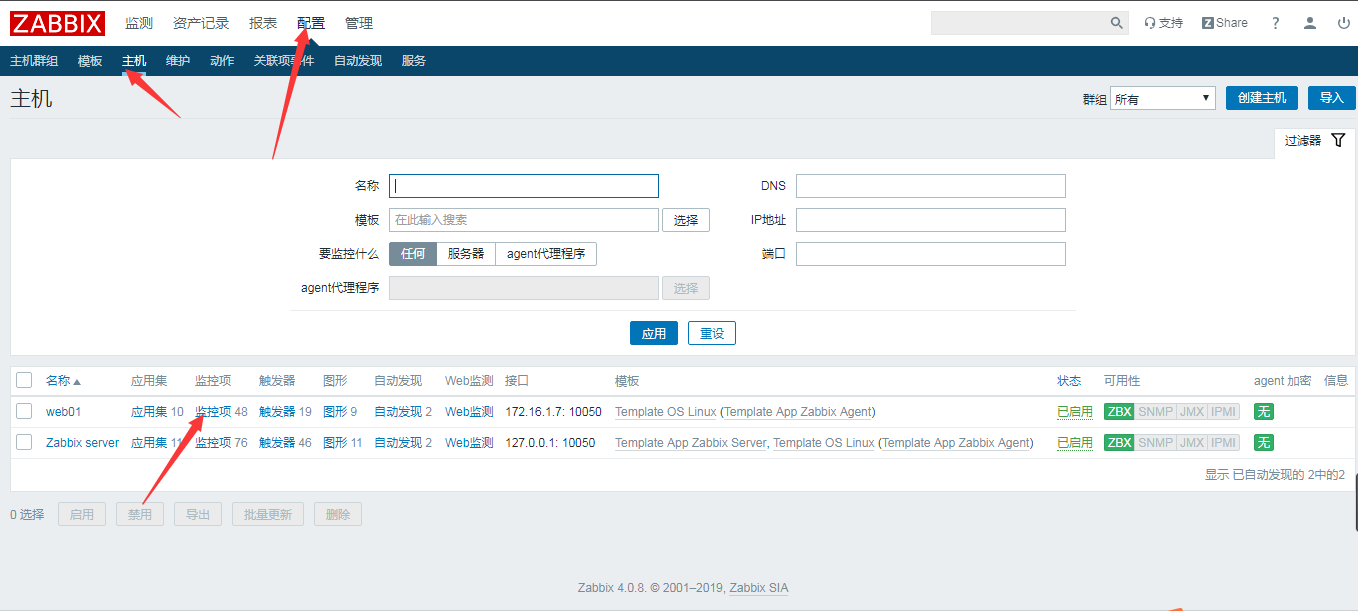Sort hosts by 名称 column

click(63, 381)
